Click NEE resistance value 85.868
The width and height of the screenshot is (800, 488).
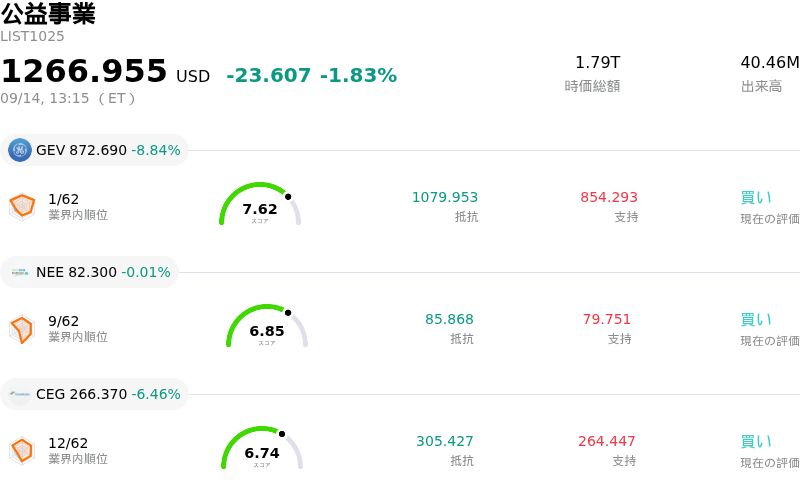(449, 319)
